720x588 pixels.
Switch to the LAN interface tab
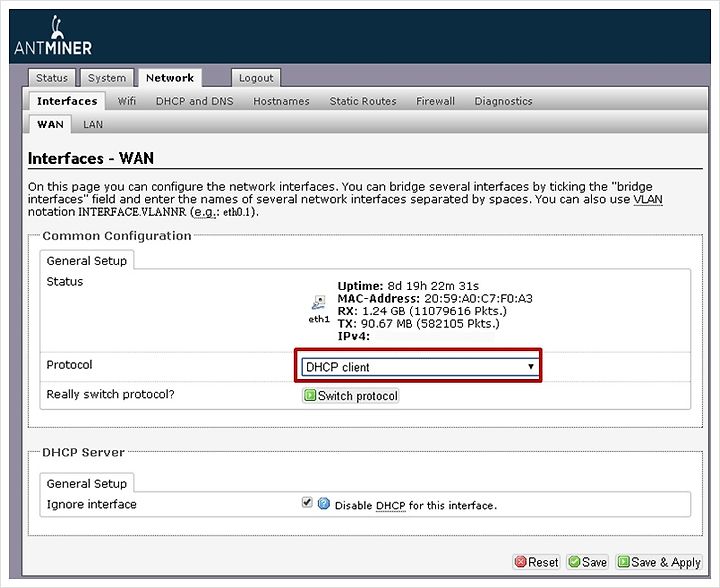[93, 124]
